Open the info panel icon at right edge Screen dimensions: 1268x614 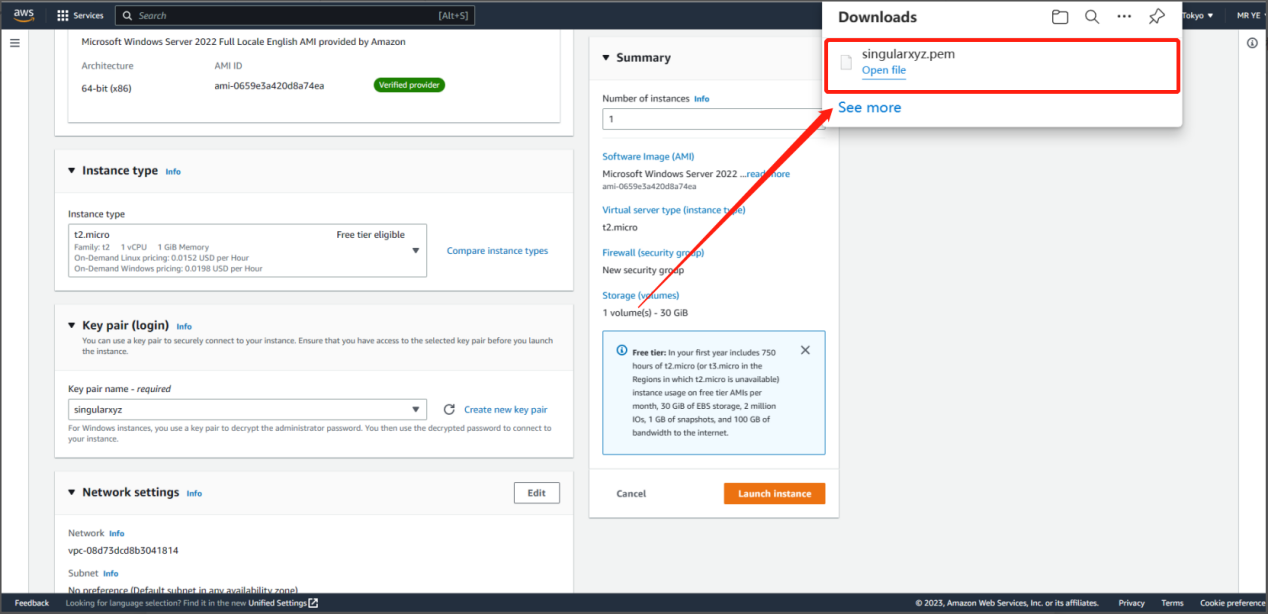tap(1252, 43)
